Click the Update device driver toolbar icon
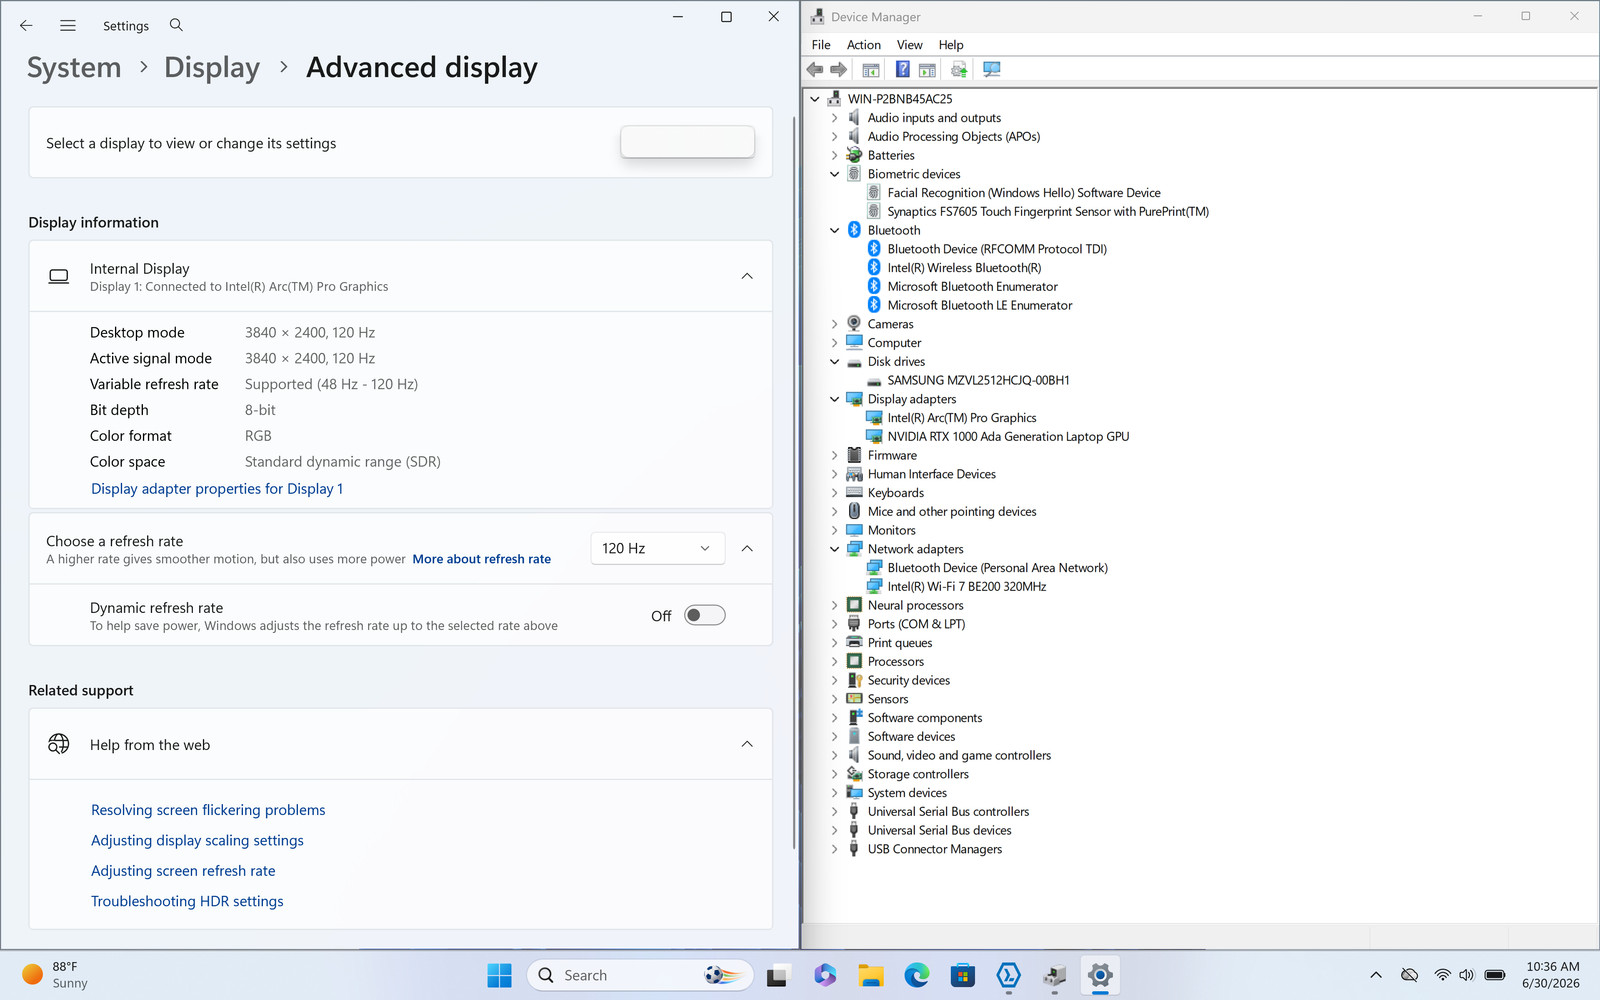Image resolution: width=1600 pixels, height=1000 pixels. pos(959,69)
